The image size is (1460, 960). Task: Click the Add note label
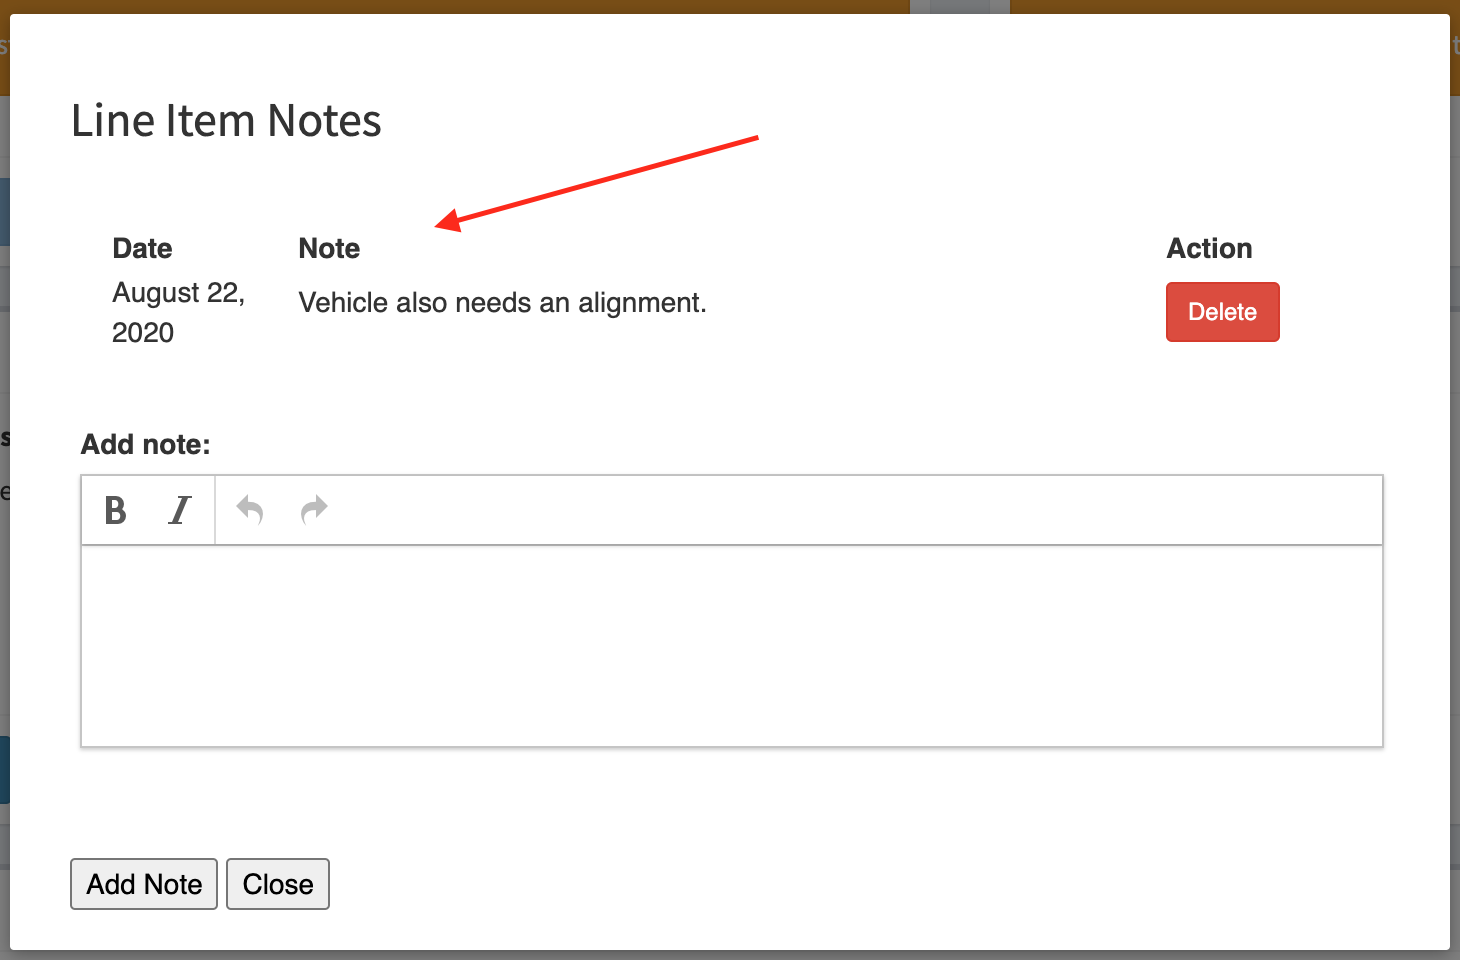146,444
